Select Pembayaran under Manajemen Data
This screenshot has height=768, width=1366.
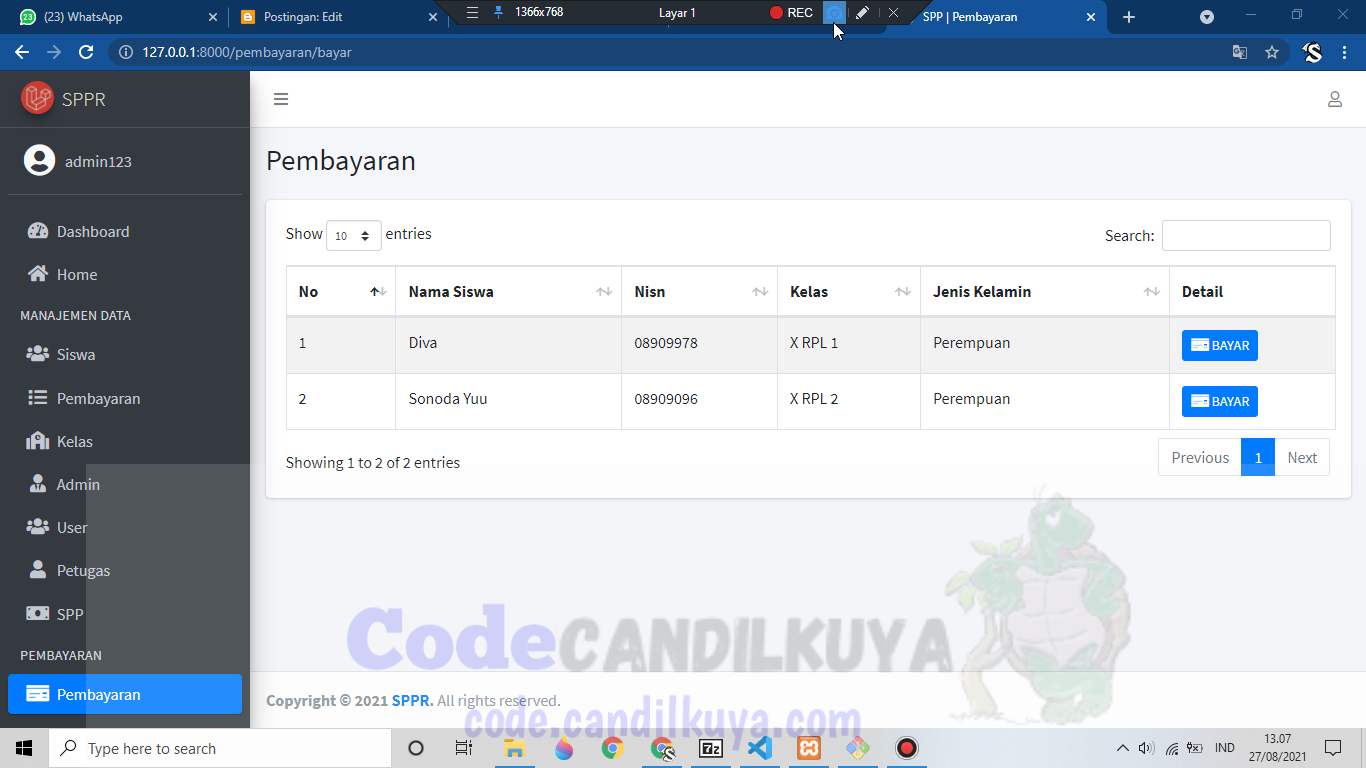coord(125,398)
